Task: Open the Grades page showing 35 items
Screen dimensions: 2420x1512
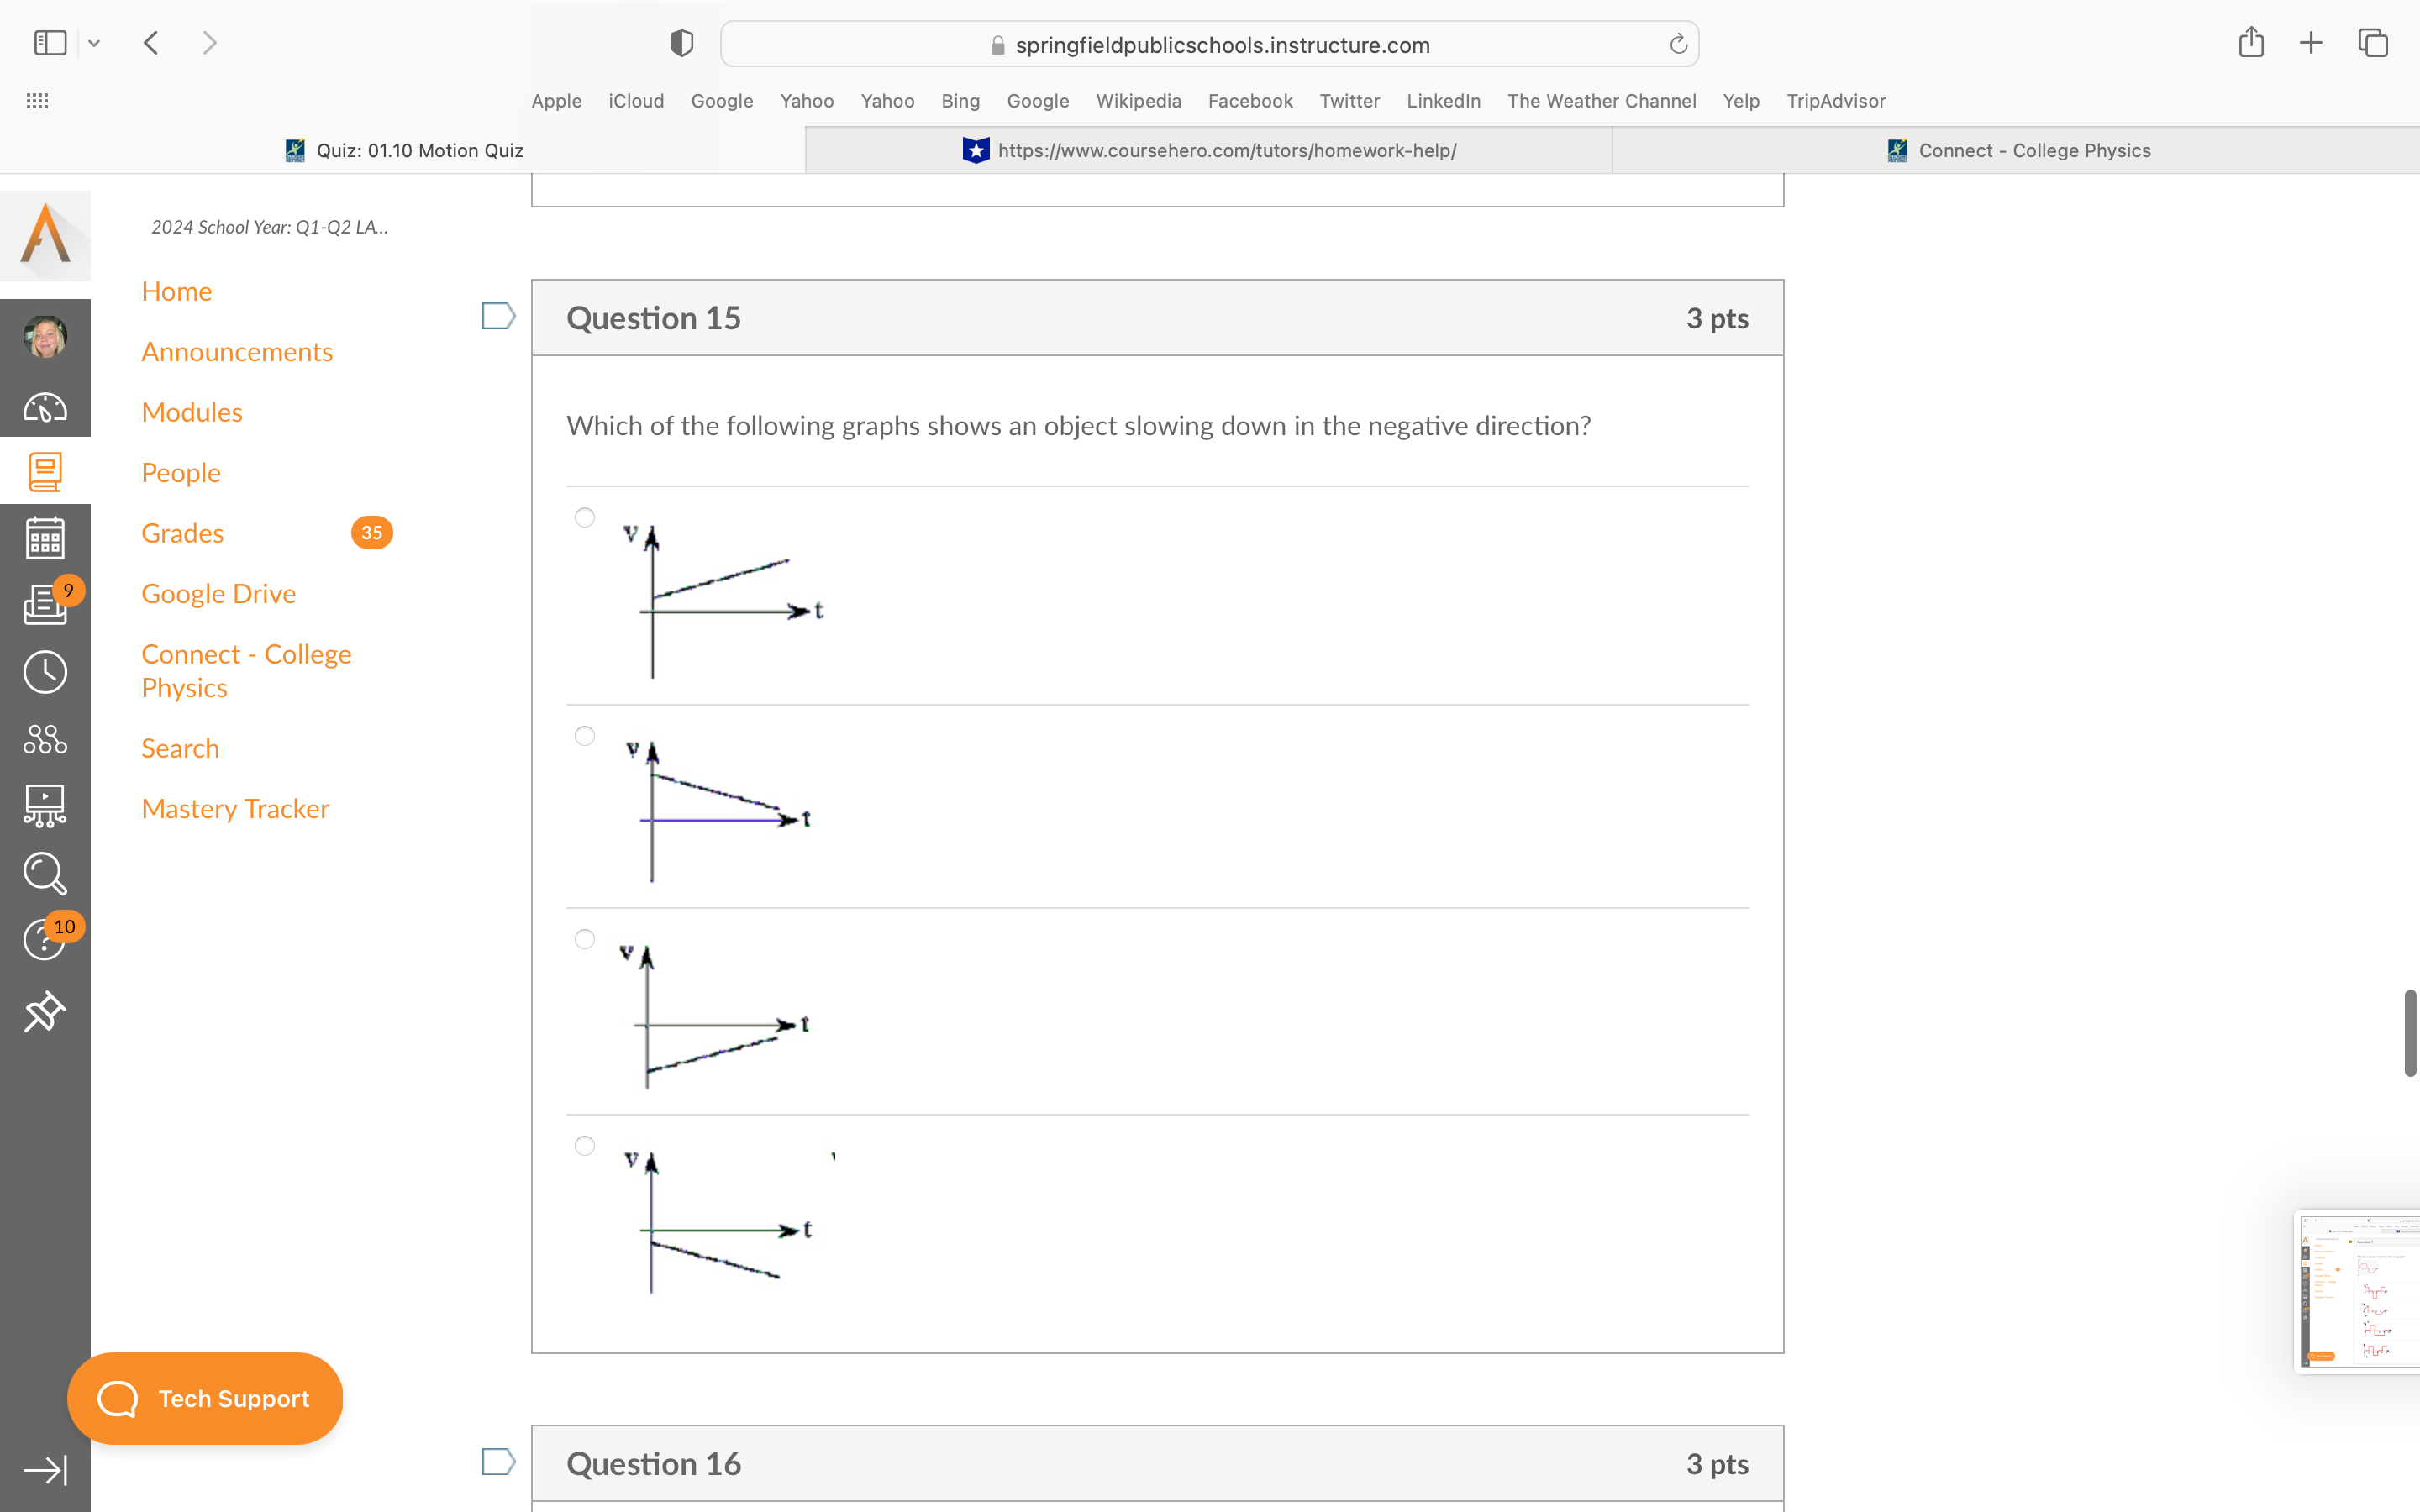Action: click(182, 532)
